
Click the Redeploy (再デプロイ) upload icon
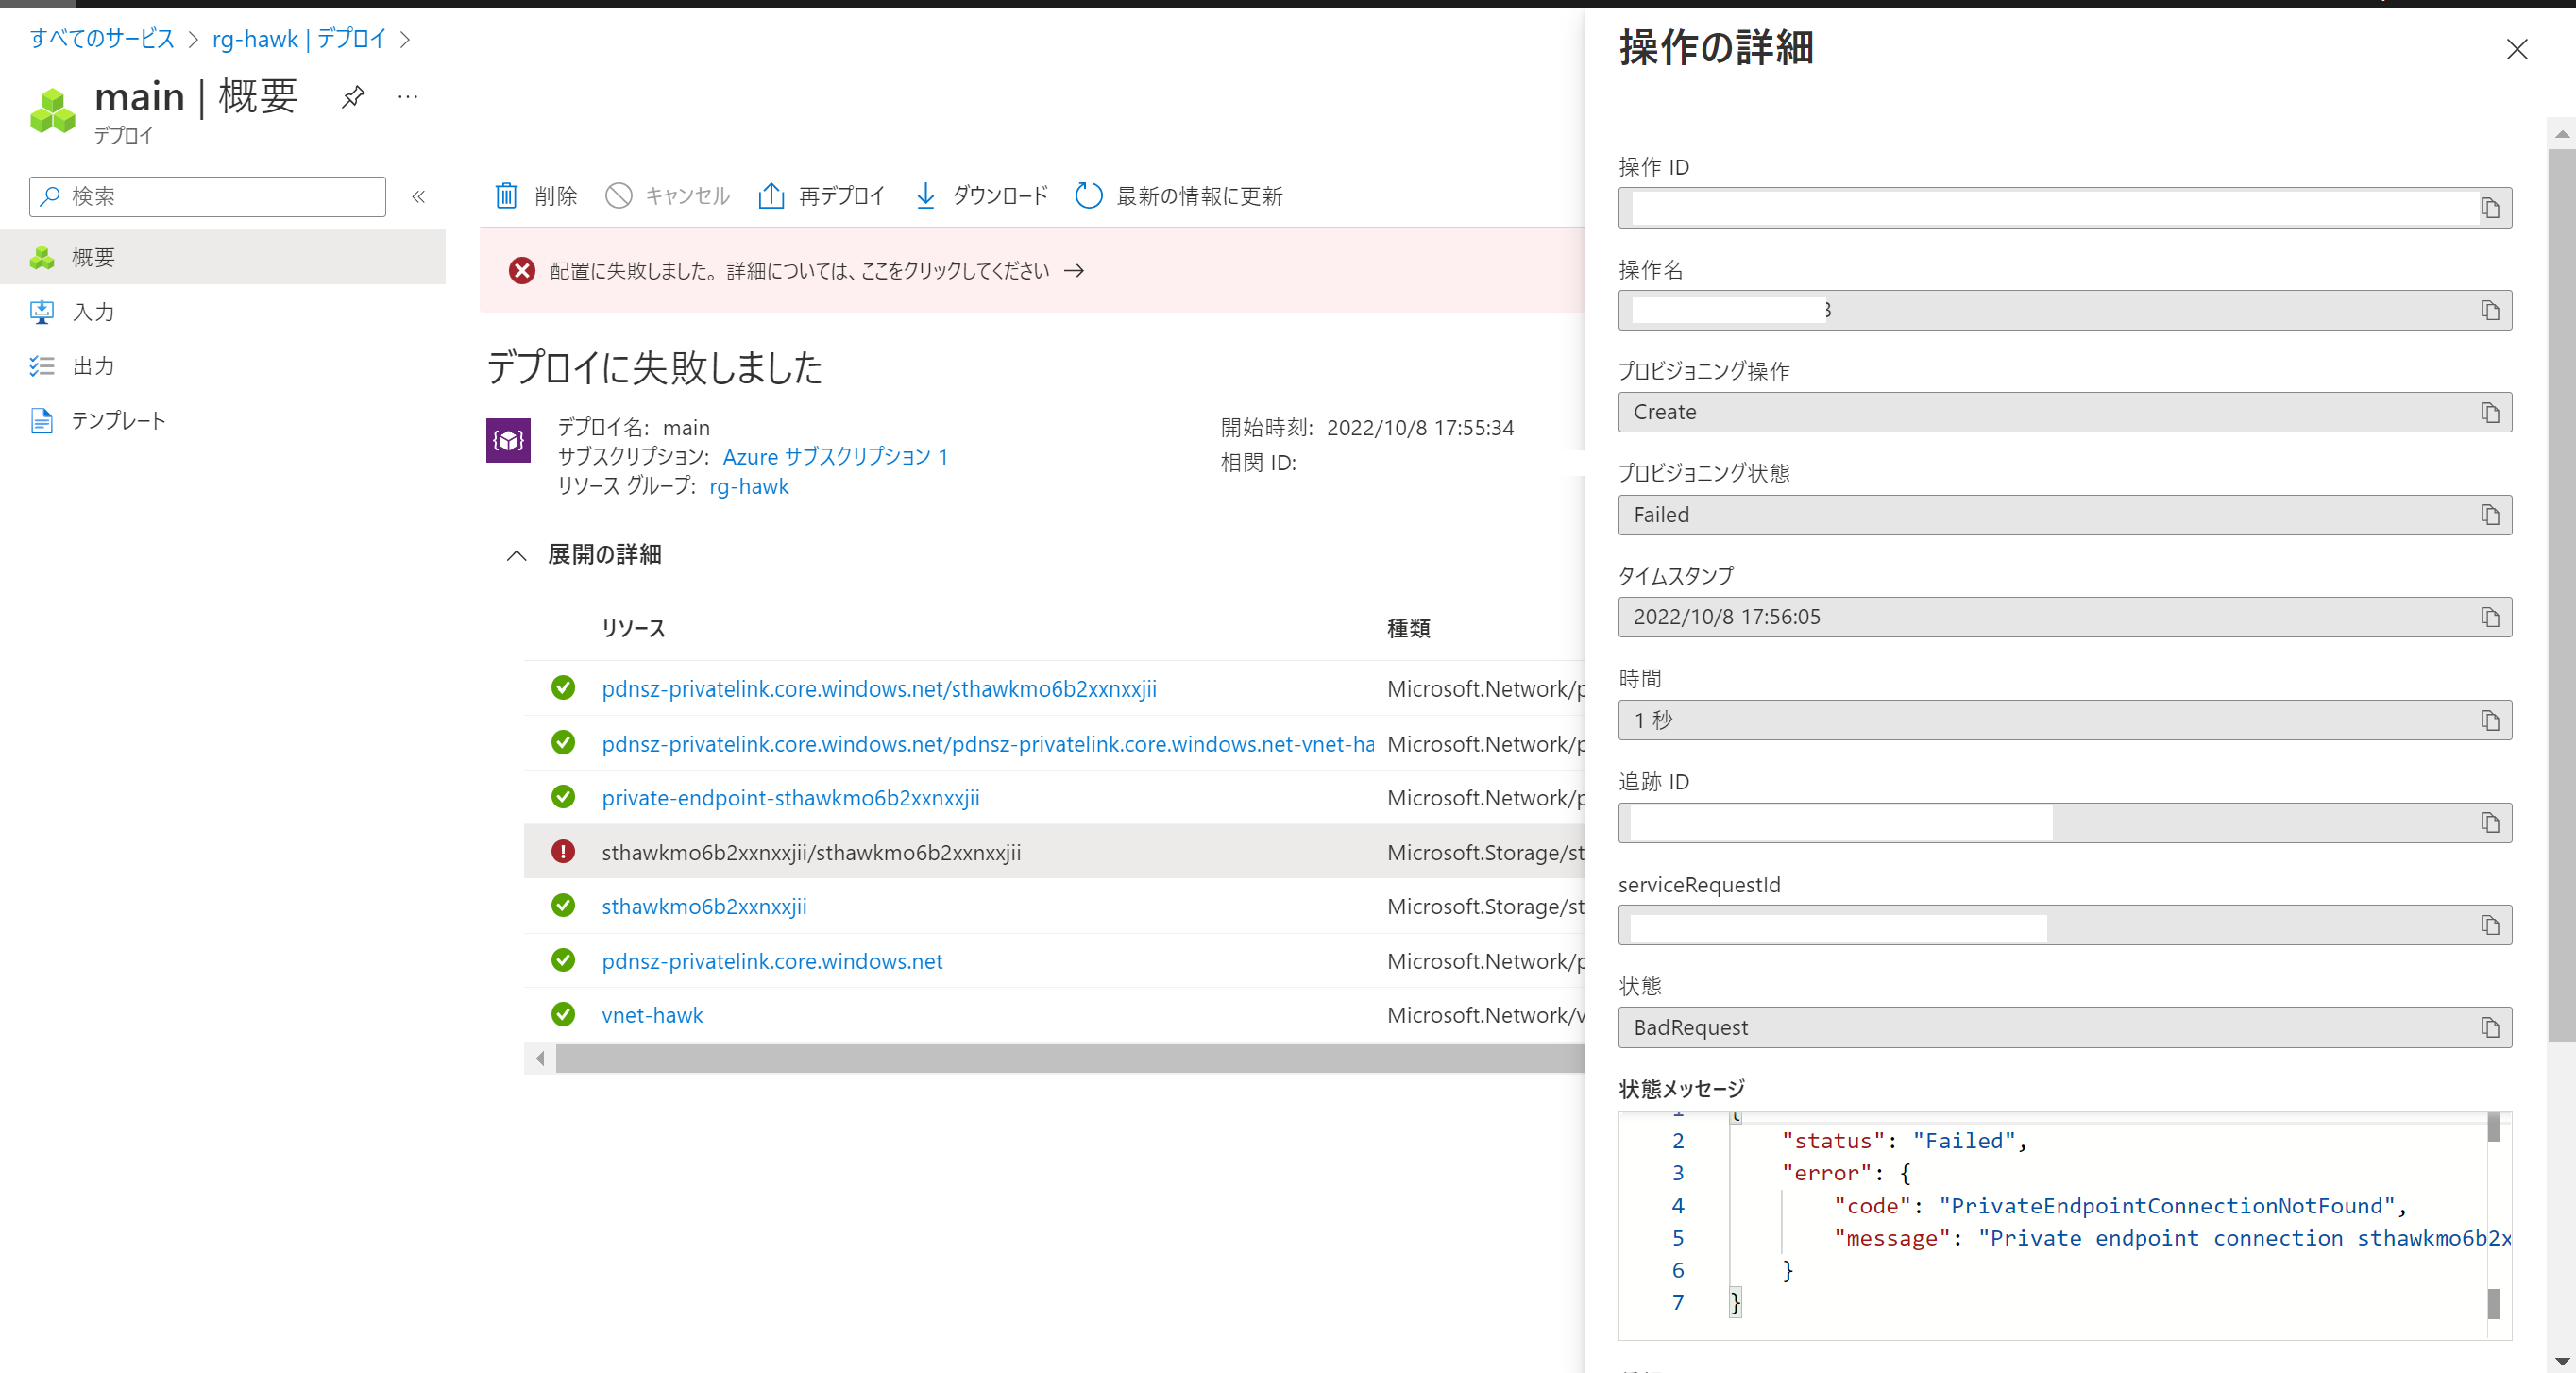tap(770, 196)
